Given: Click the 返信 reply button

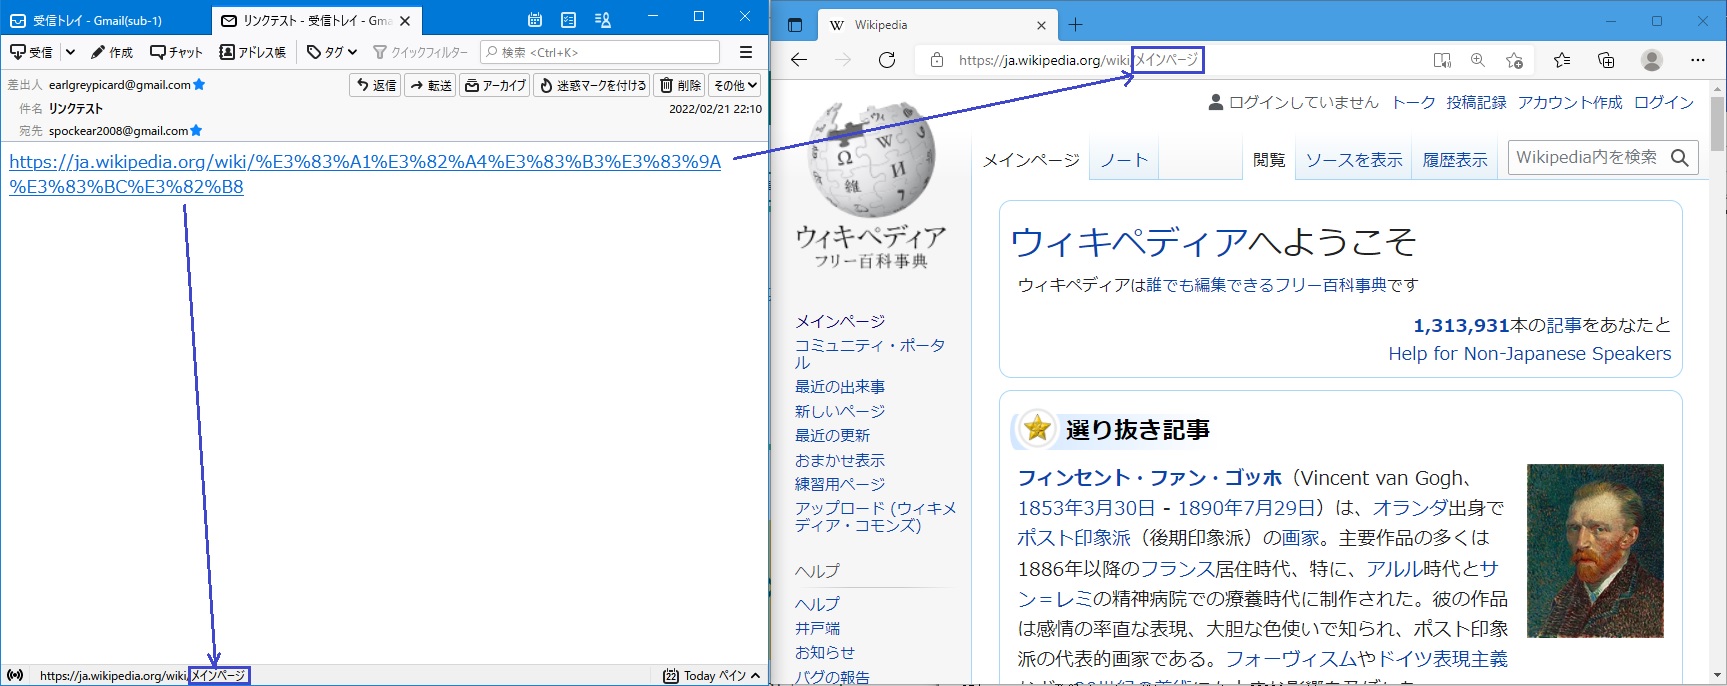Looking at the screenshot, I should click(x=377, y=86).
